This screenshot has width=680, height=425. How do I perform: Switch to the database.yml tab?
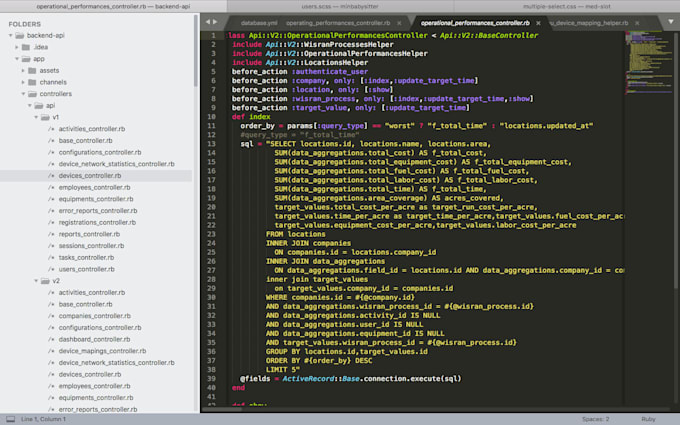[258, 21]
